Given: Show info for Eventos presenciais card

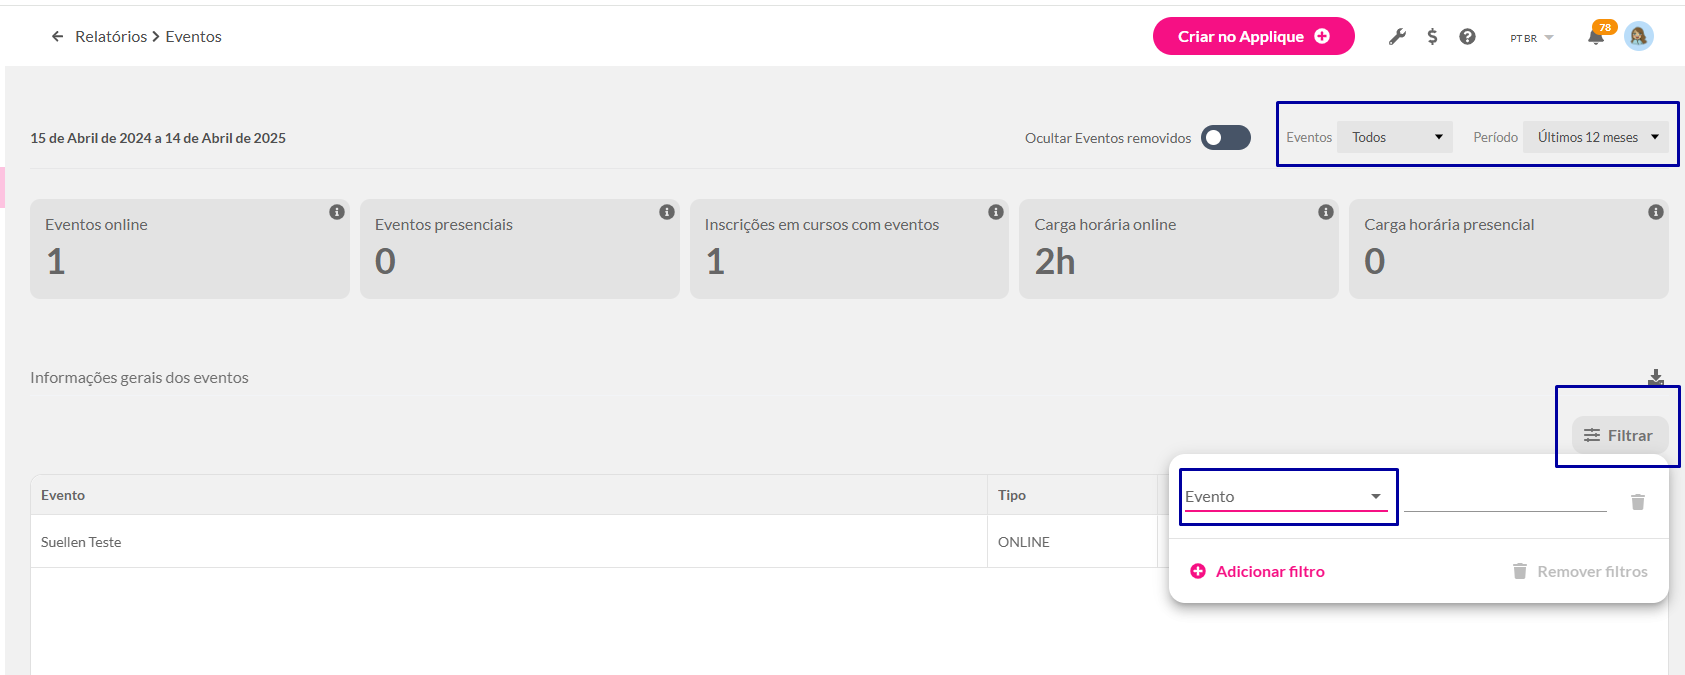Looking at the screenshot, I should tap(667, 212).
